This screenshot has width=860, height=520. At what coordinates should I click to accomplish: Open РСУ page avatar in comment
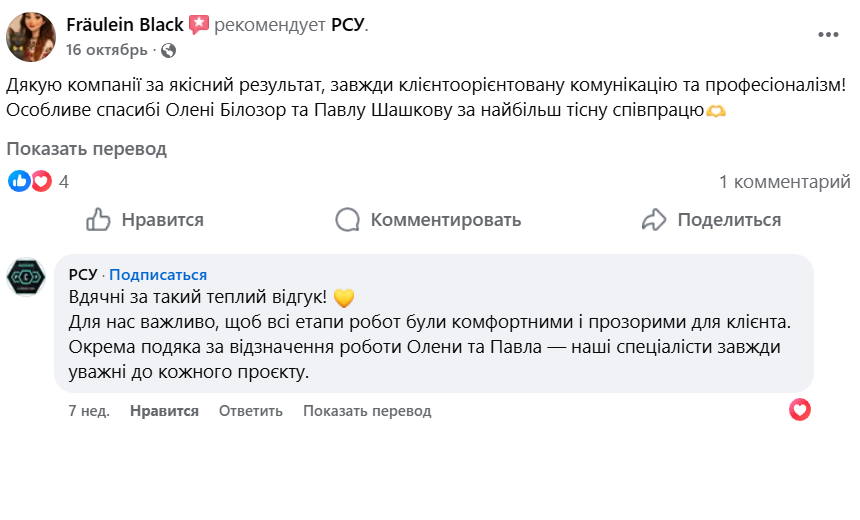coord(27,277)
